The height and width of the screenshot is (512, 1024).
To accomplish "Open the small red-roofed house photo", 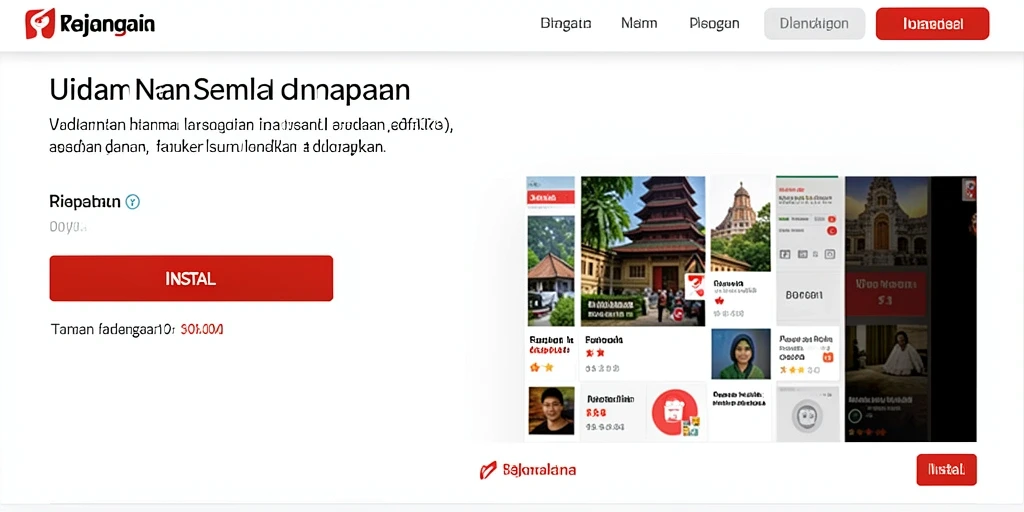I will [x=551, y=271].
